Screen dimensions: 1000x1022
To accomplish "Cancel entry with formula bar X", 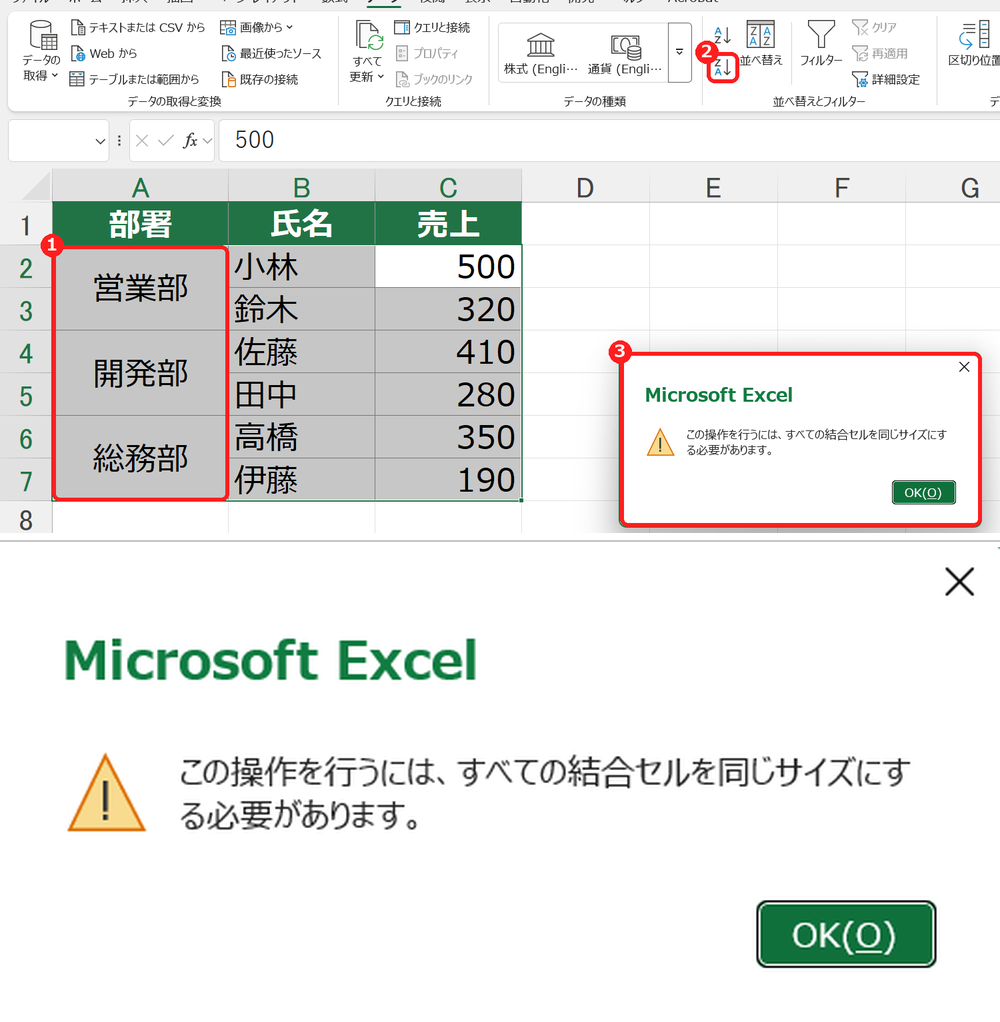I will (142, 141).
